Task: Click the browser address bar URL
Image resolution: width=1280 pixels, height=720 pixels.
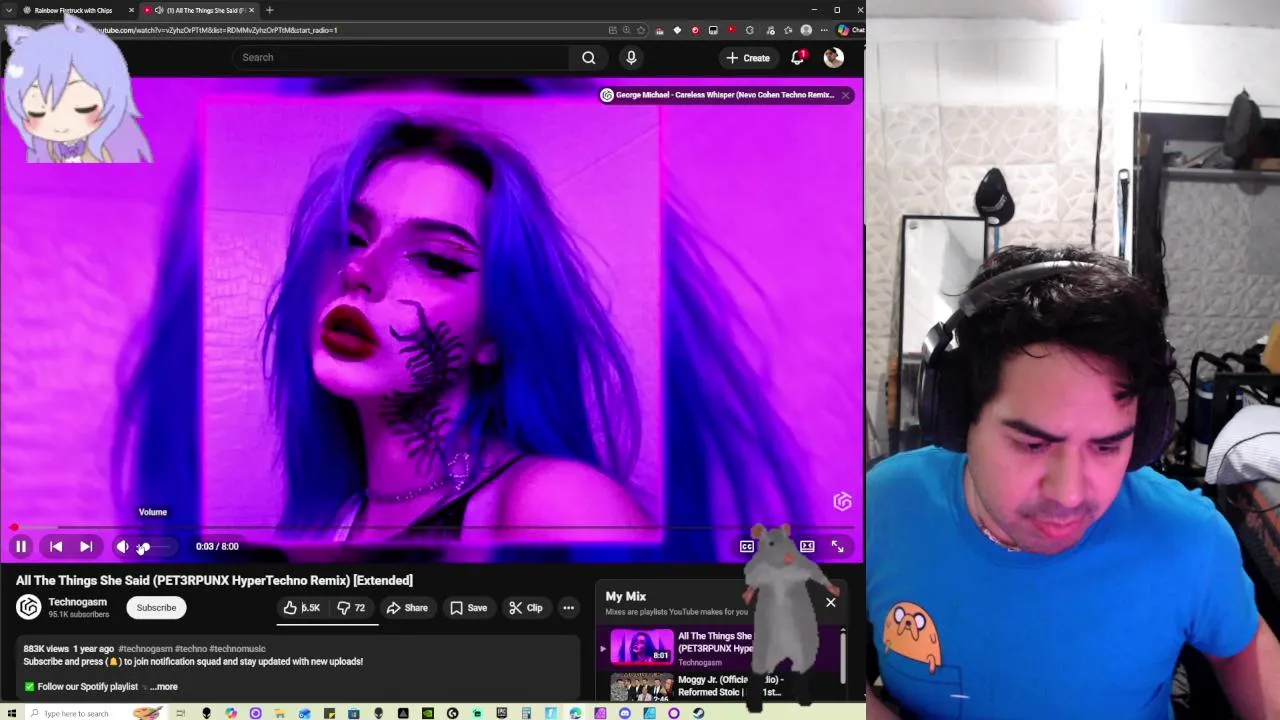Action: pyautogui.click(x=217, y=30)
